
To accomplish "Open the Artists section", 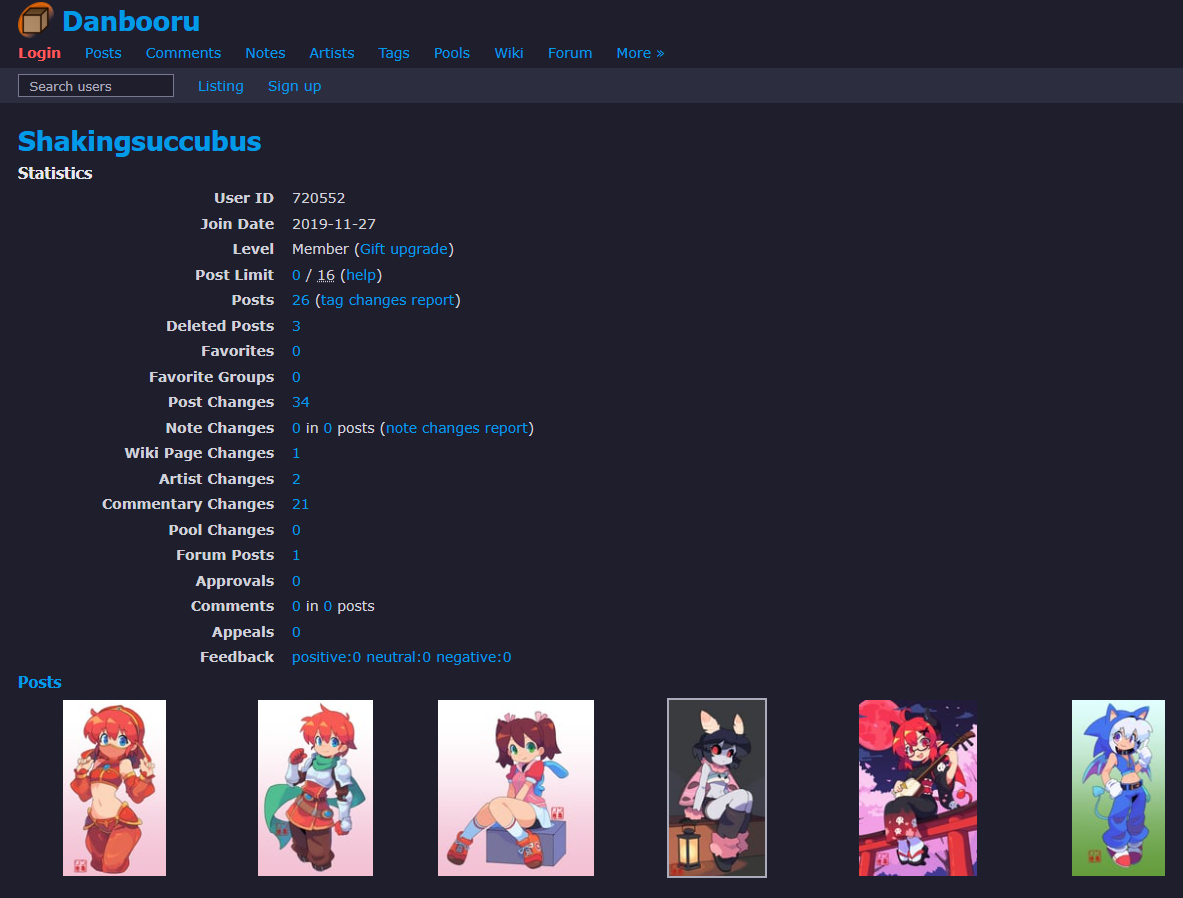I will (x=331, y=53).
